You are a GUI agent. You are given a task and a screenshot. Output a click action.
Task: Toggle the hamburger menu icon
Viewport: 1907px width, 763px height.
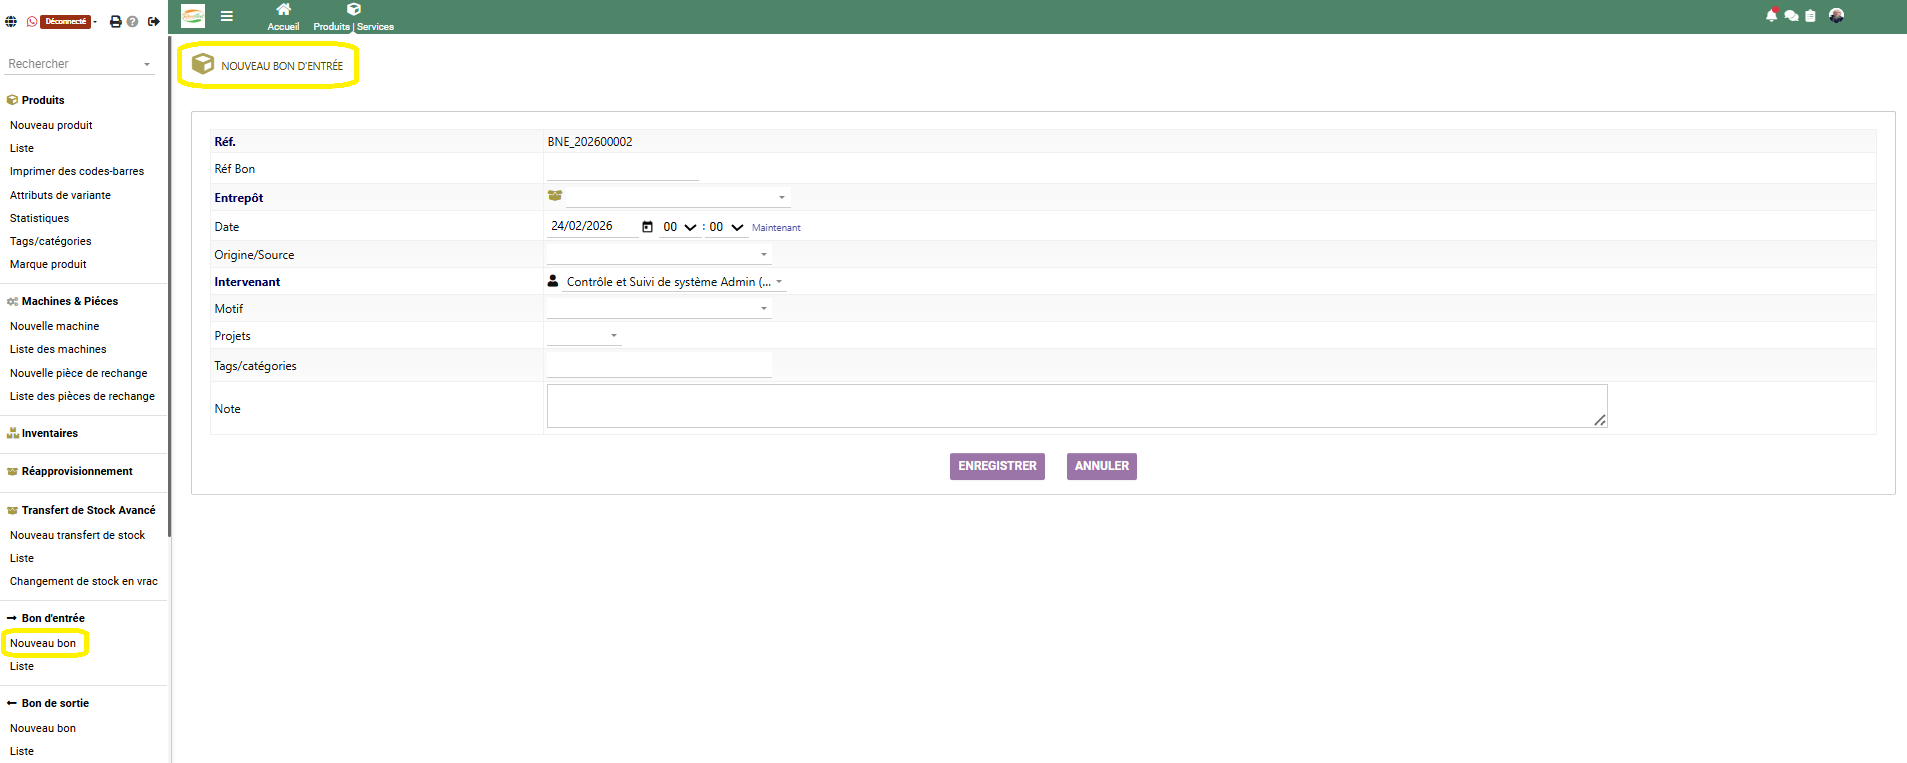tap(227, 16)
